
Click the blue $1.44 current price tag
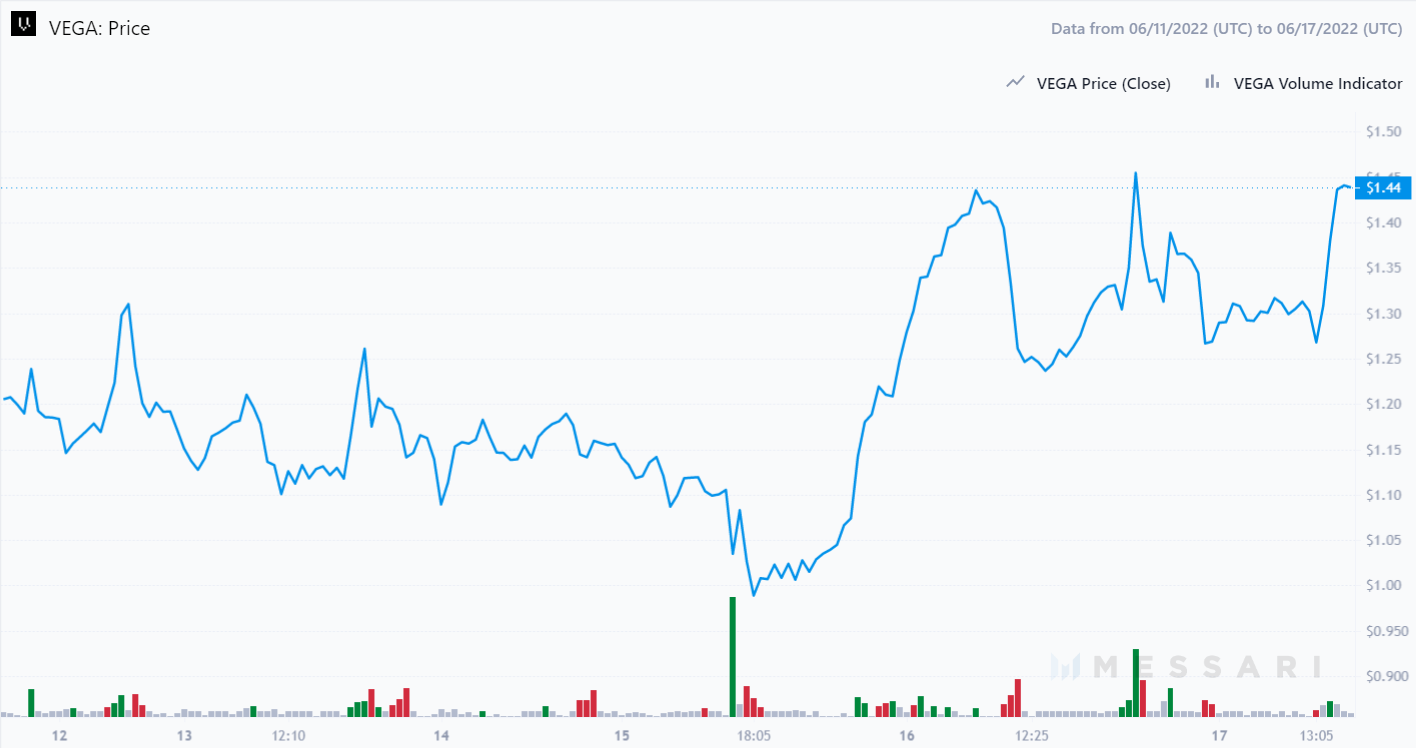click(x=1383, y=188)
